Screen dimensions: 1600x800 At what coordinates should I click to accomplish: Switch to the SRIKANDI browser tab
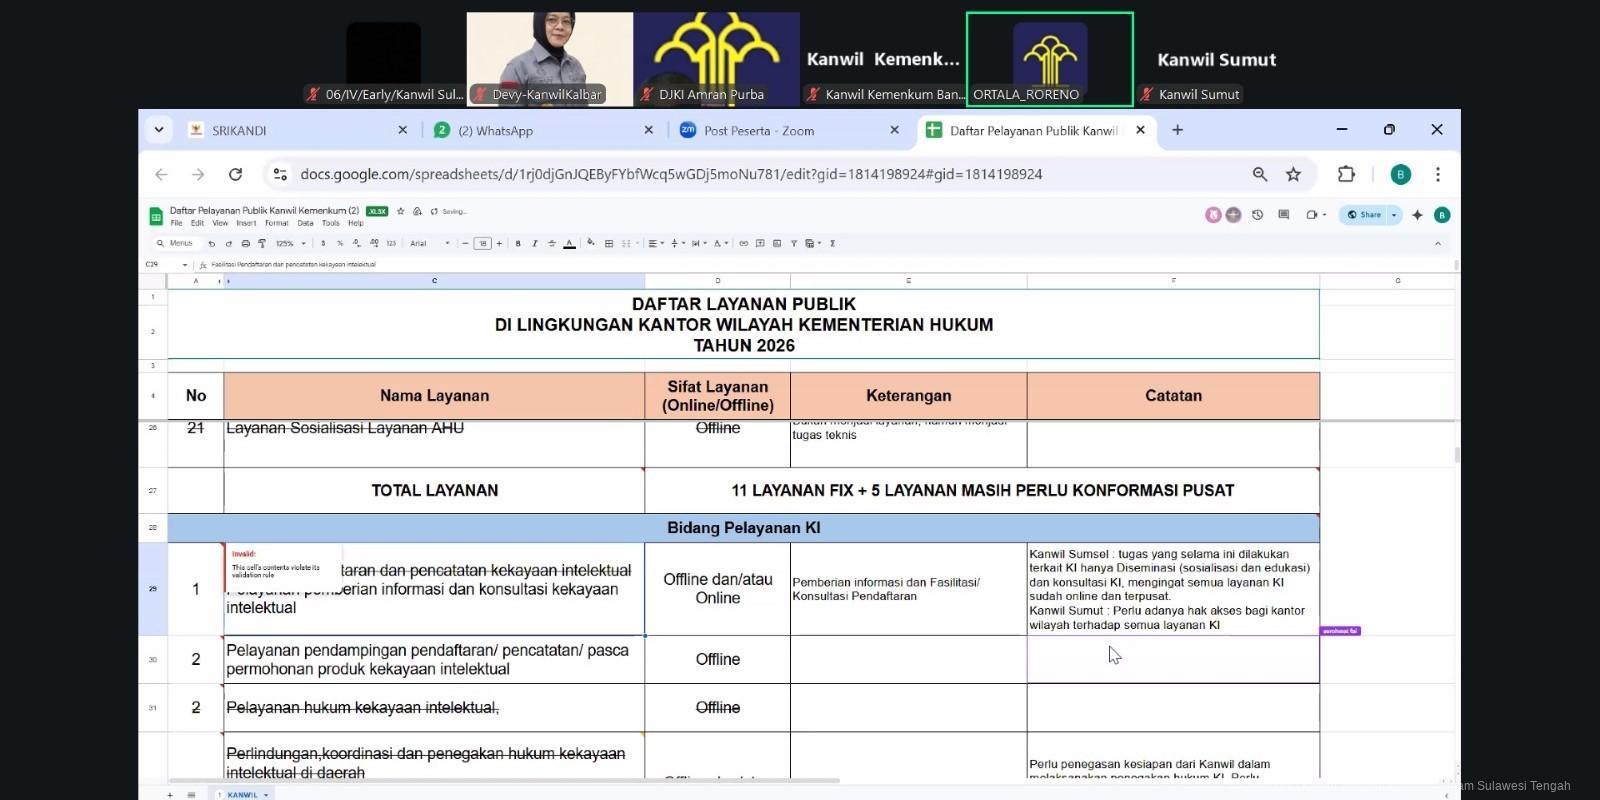pos(290,130)
